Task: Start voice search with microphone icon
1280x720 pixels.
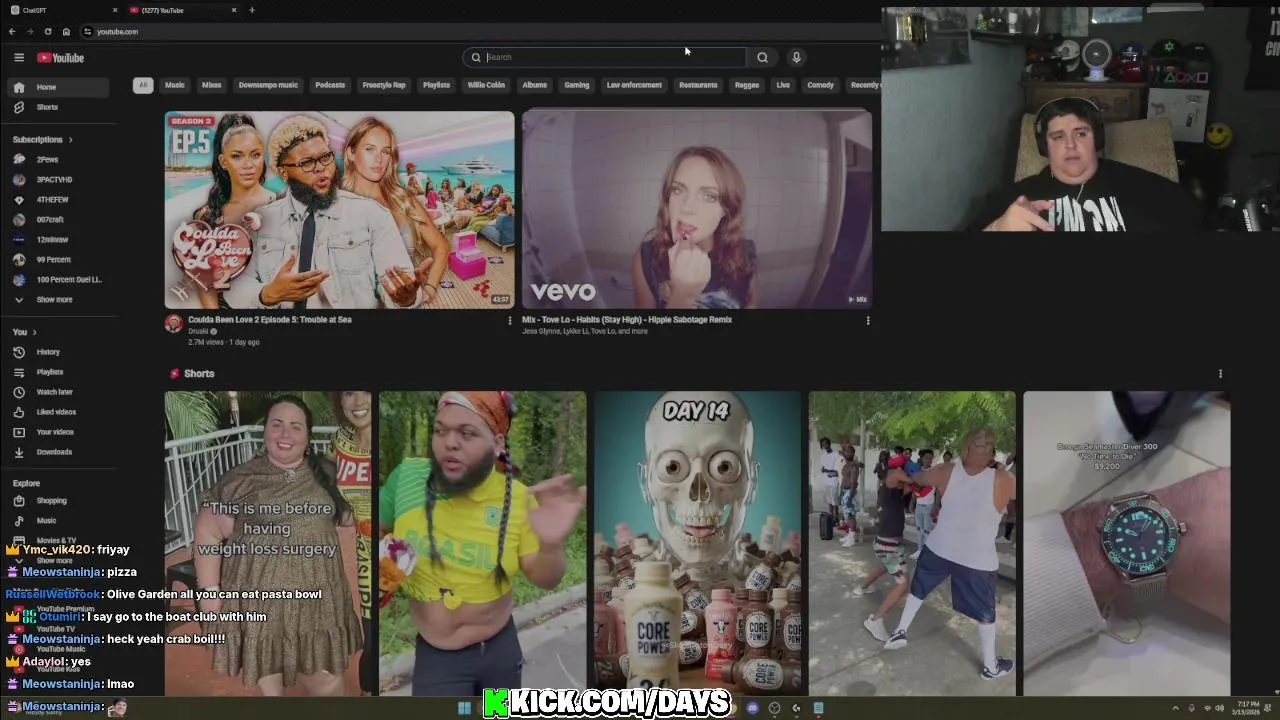Action: (796, 57)
